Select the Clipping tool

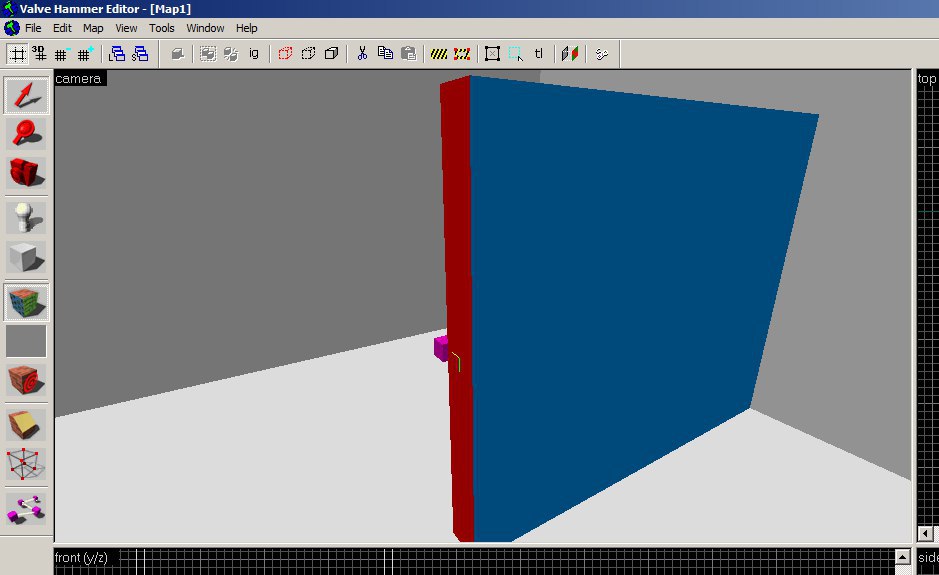tap(26, 425)
